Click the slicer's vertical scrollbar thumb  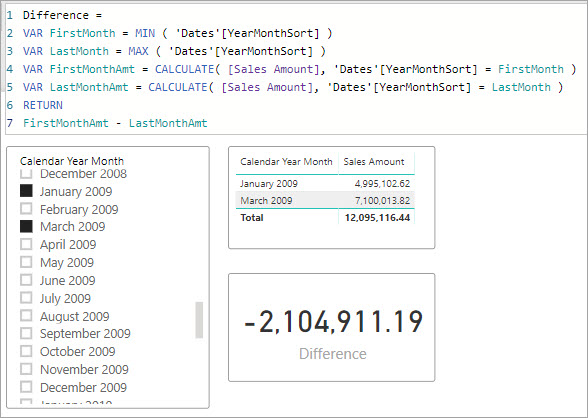point(199,320)
